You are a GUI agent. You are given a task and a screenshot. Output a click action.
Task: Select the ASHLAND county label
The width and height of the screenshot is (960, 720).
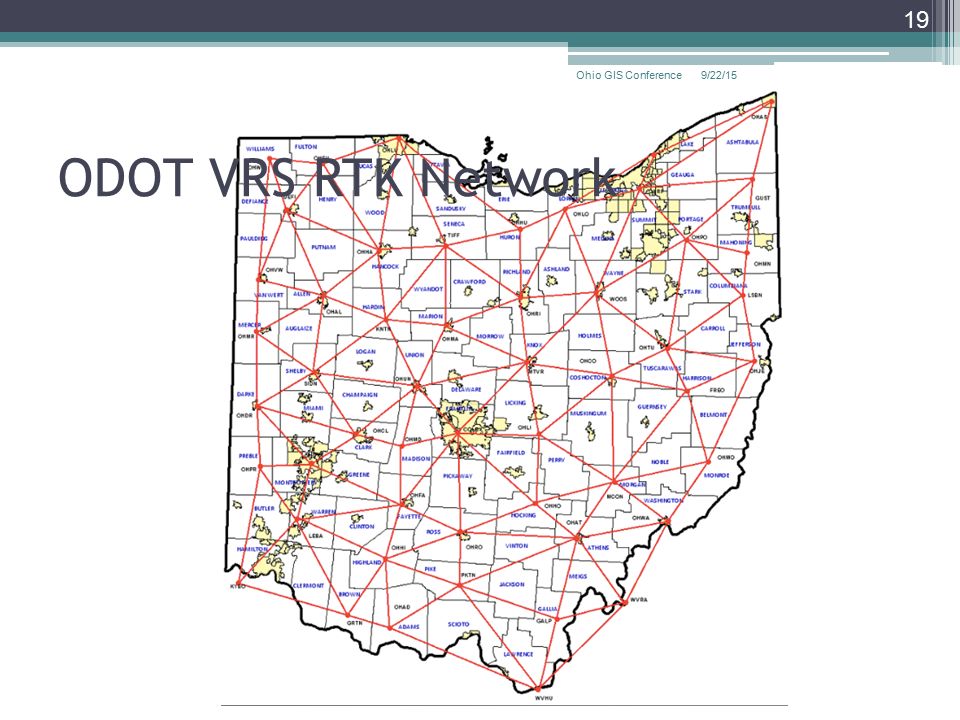556,269
